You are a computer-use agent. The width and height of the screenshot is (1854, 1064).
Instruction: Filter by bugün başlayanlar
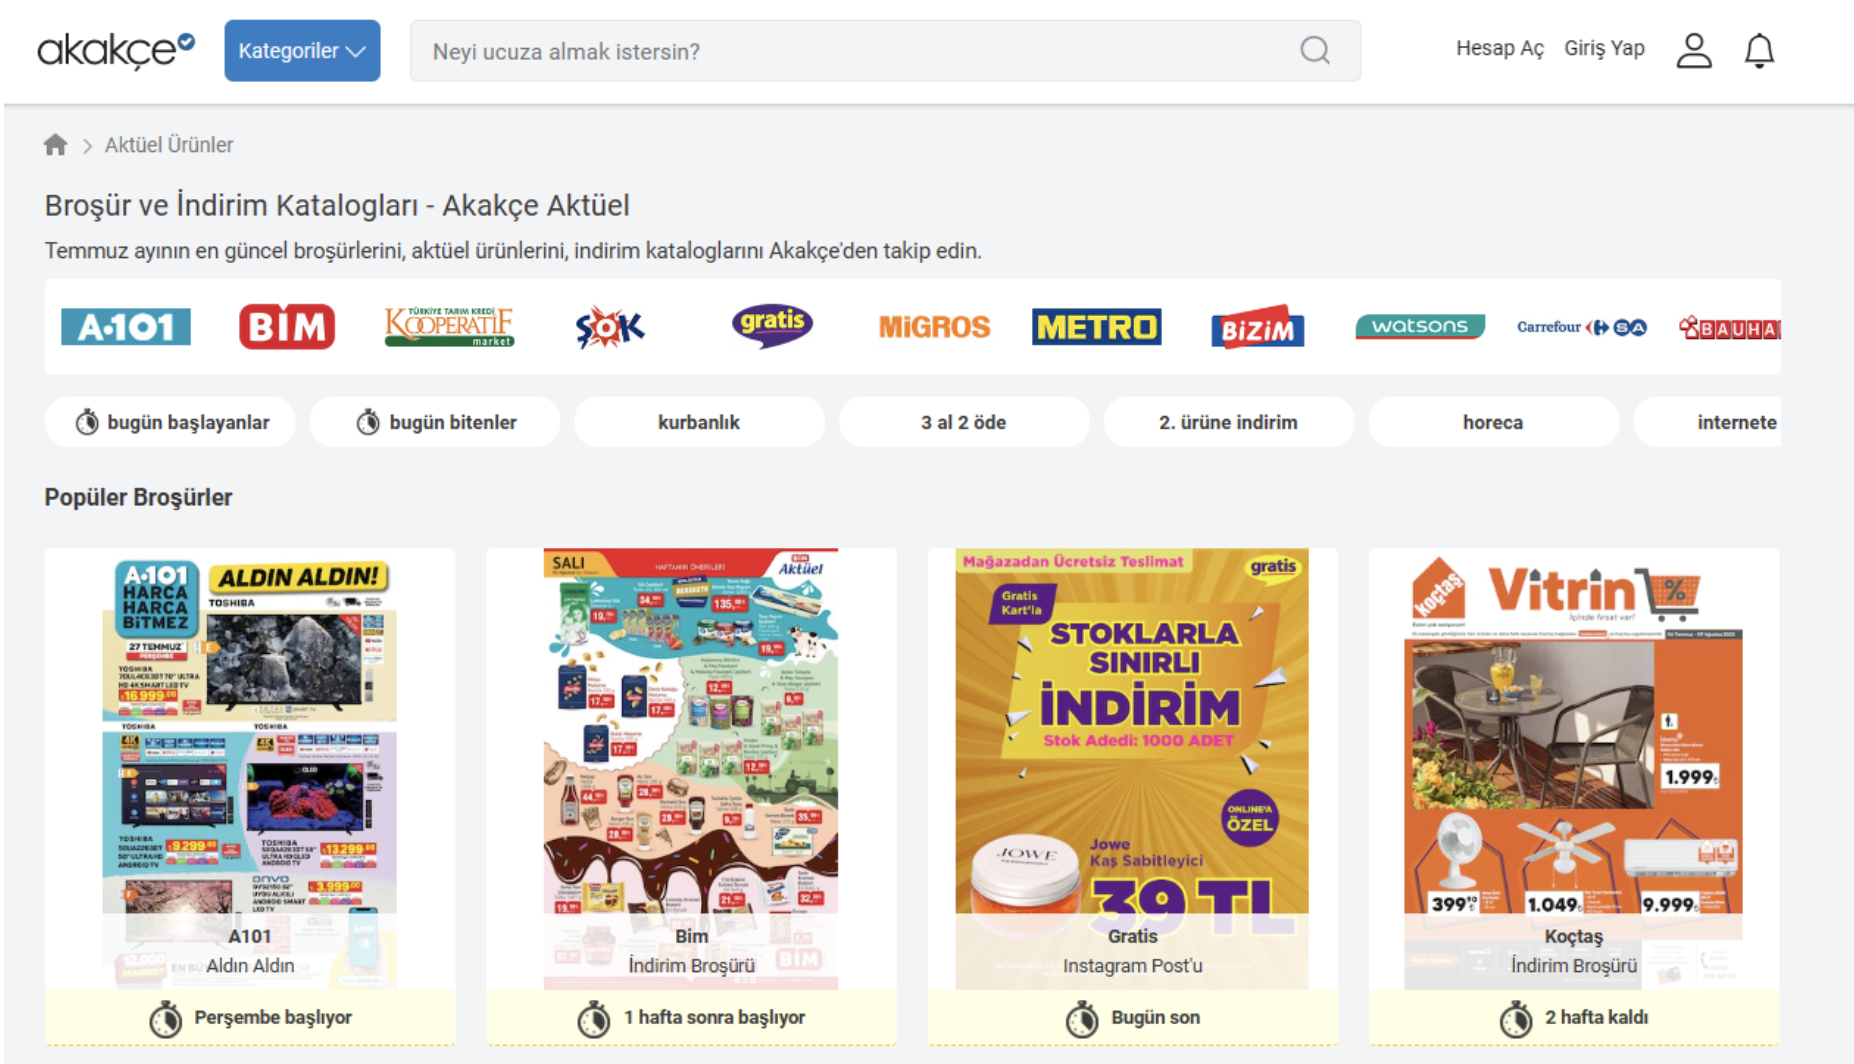click(171, 422)
